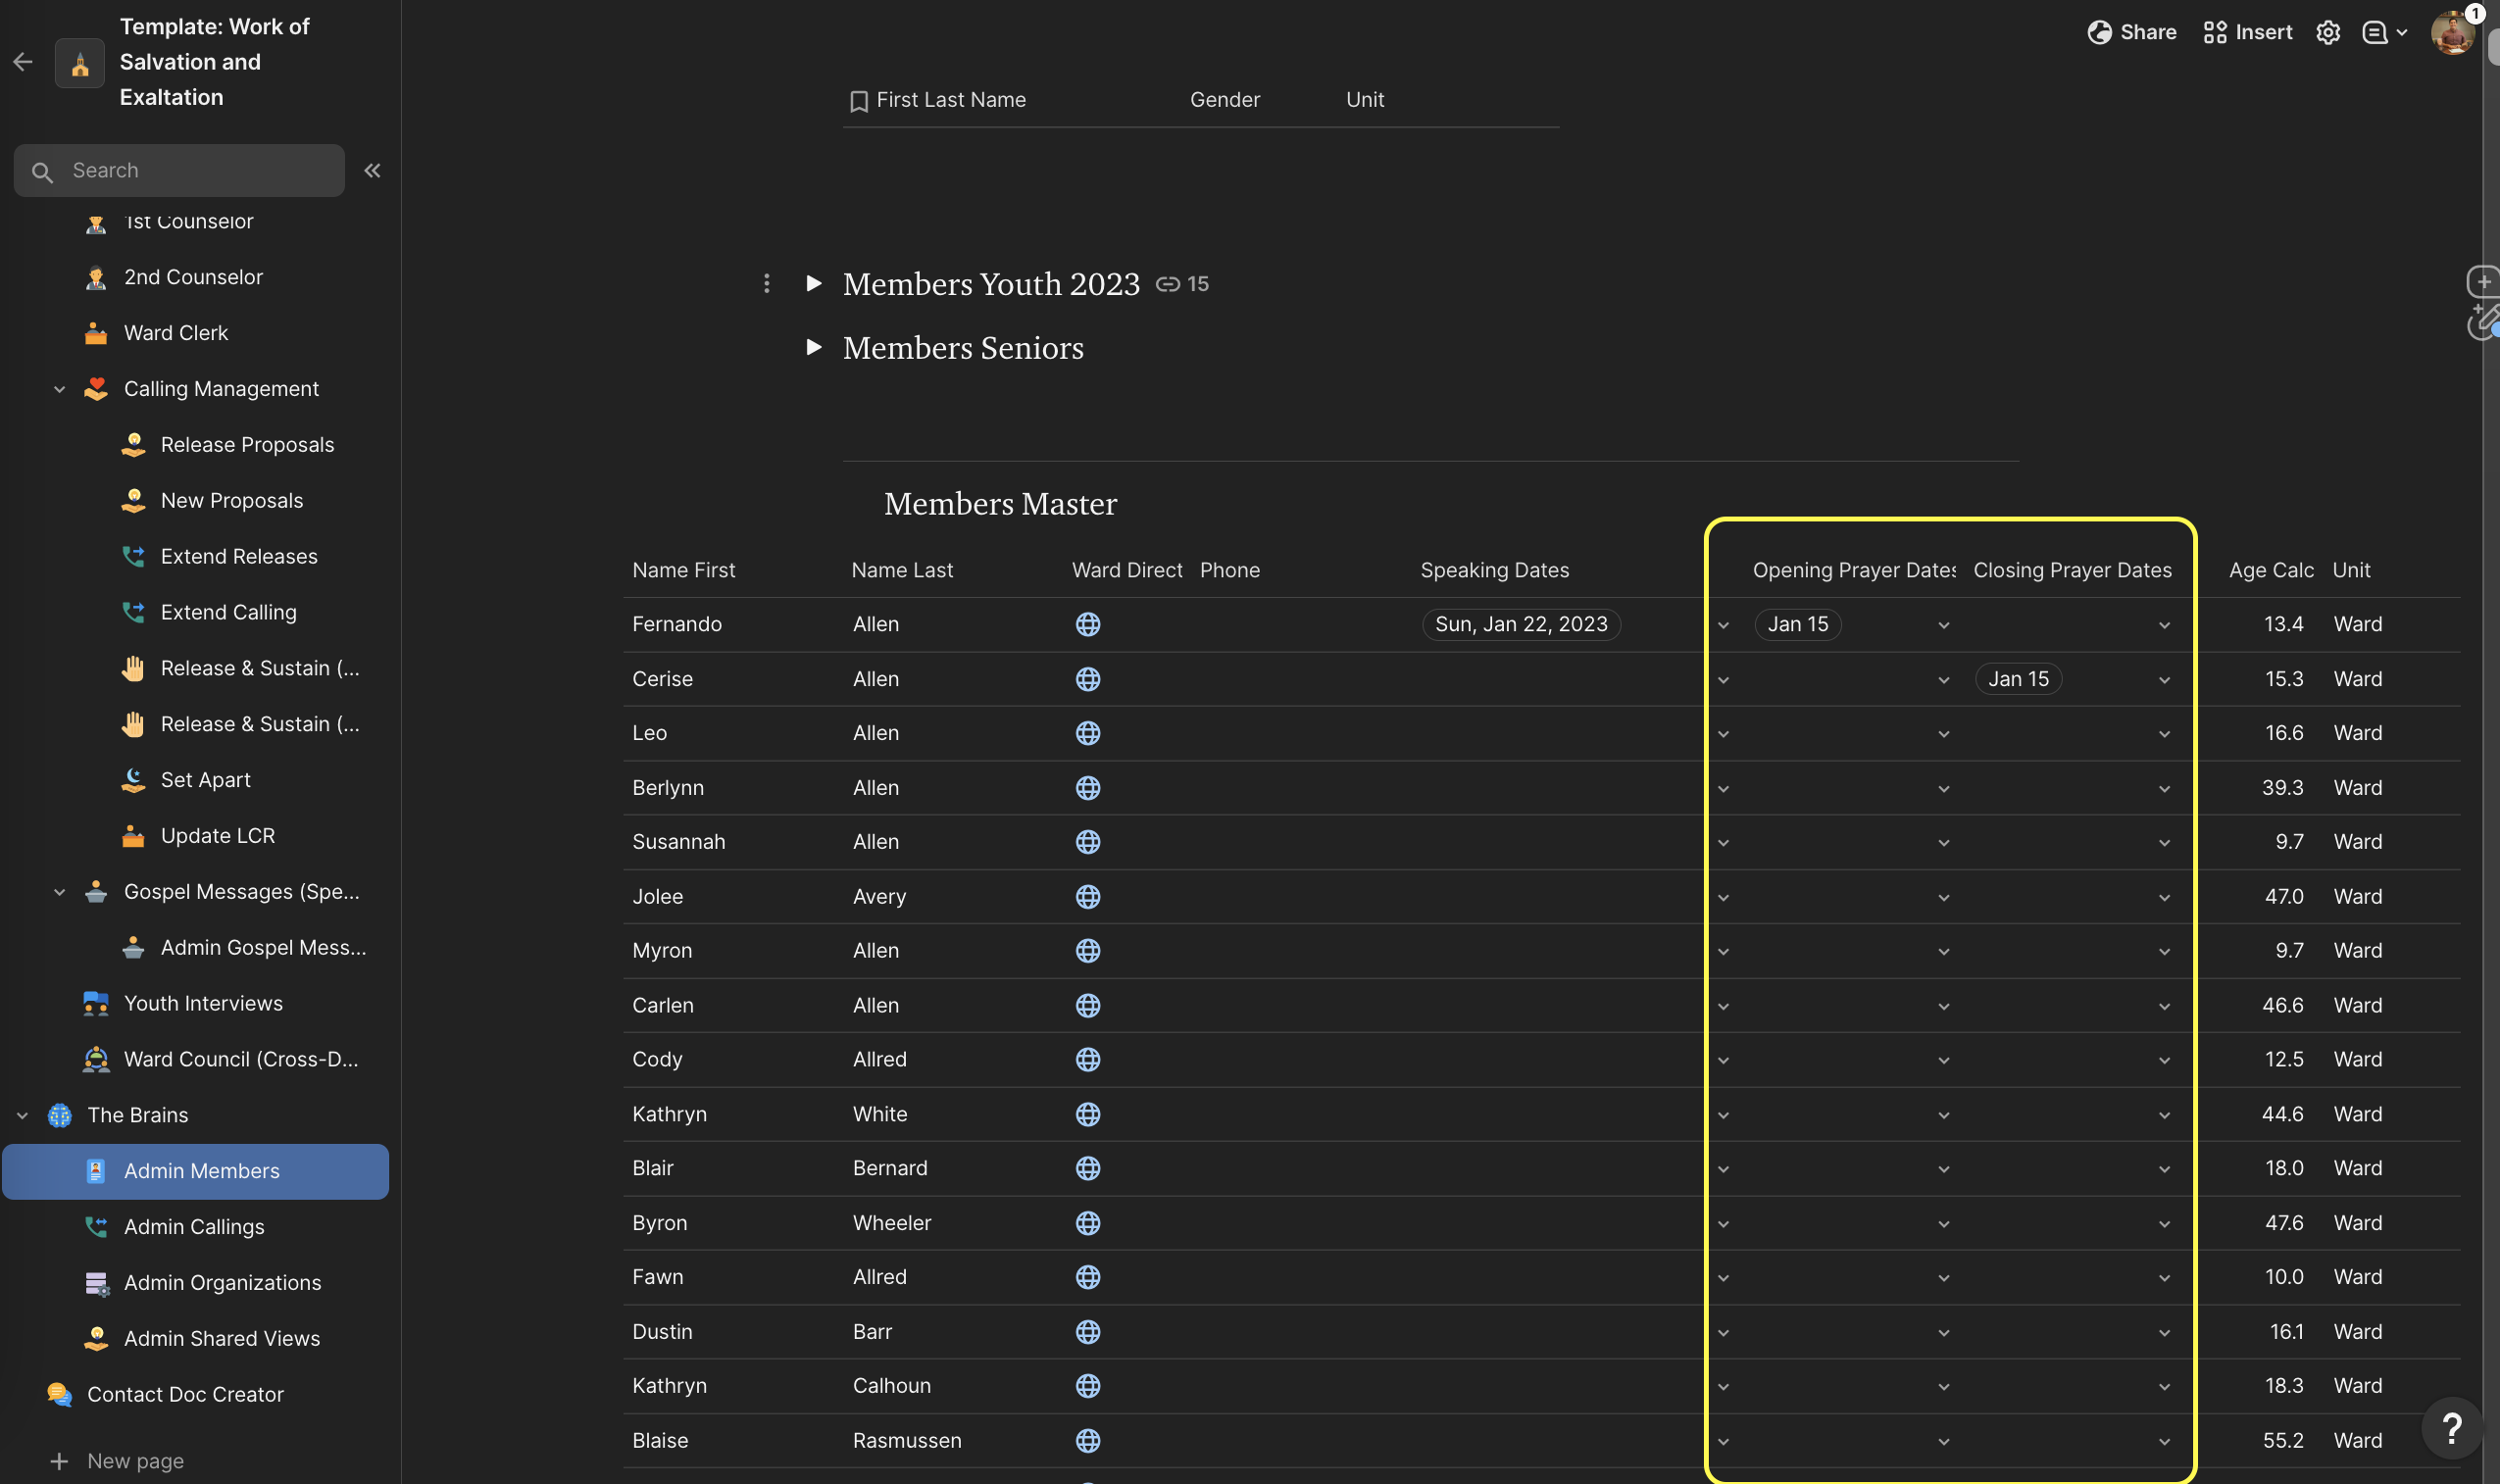Collapse The Brains section in sidebar
The width and height of the screenshot is (2500, 1484).
[x=22, y=1115]
